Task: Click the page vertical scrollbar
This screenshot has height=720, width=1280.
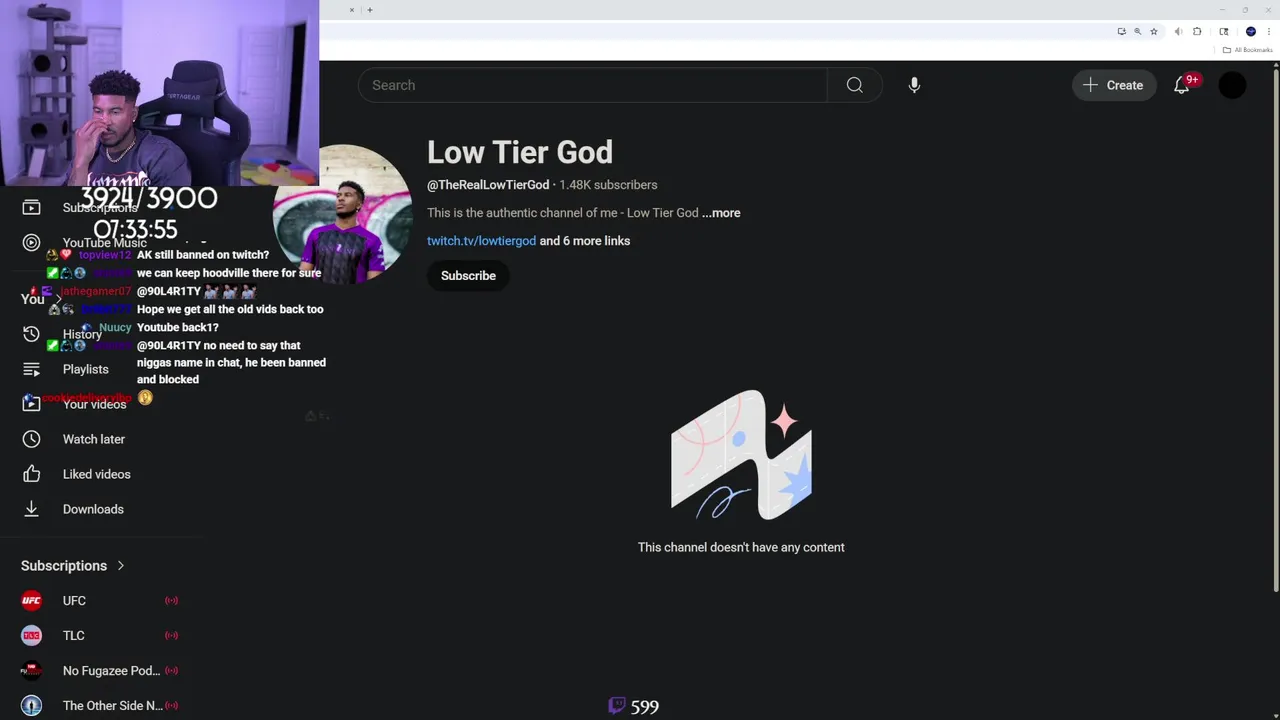Action: tap(1275, 330)
